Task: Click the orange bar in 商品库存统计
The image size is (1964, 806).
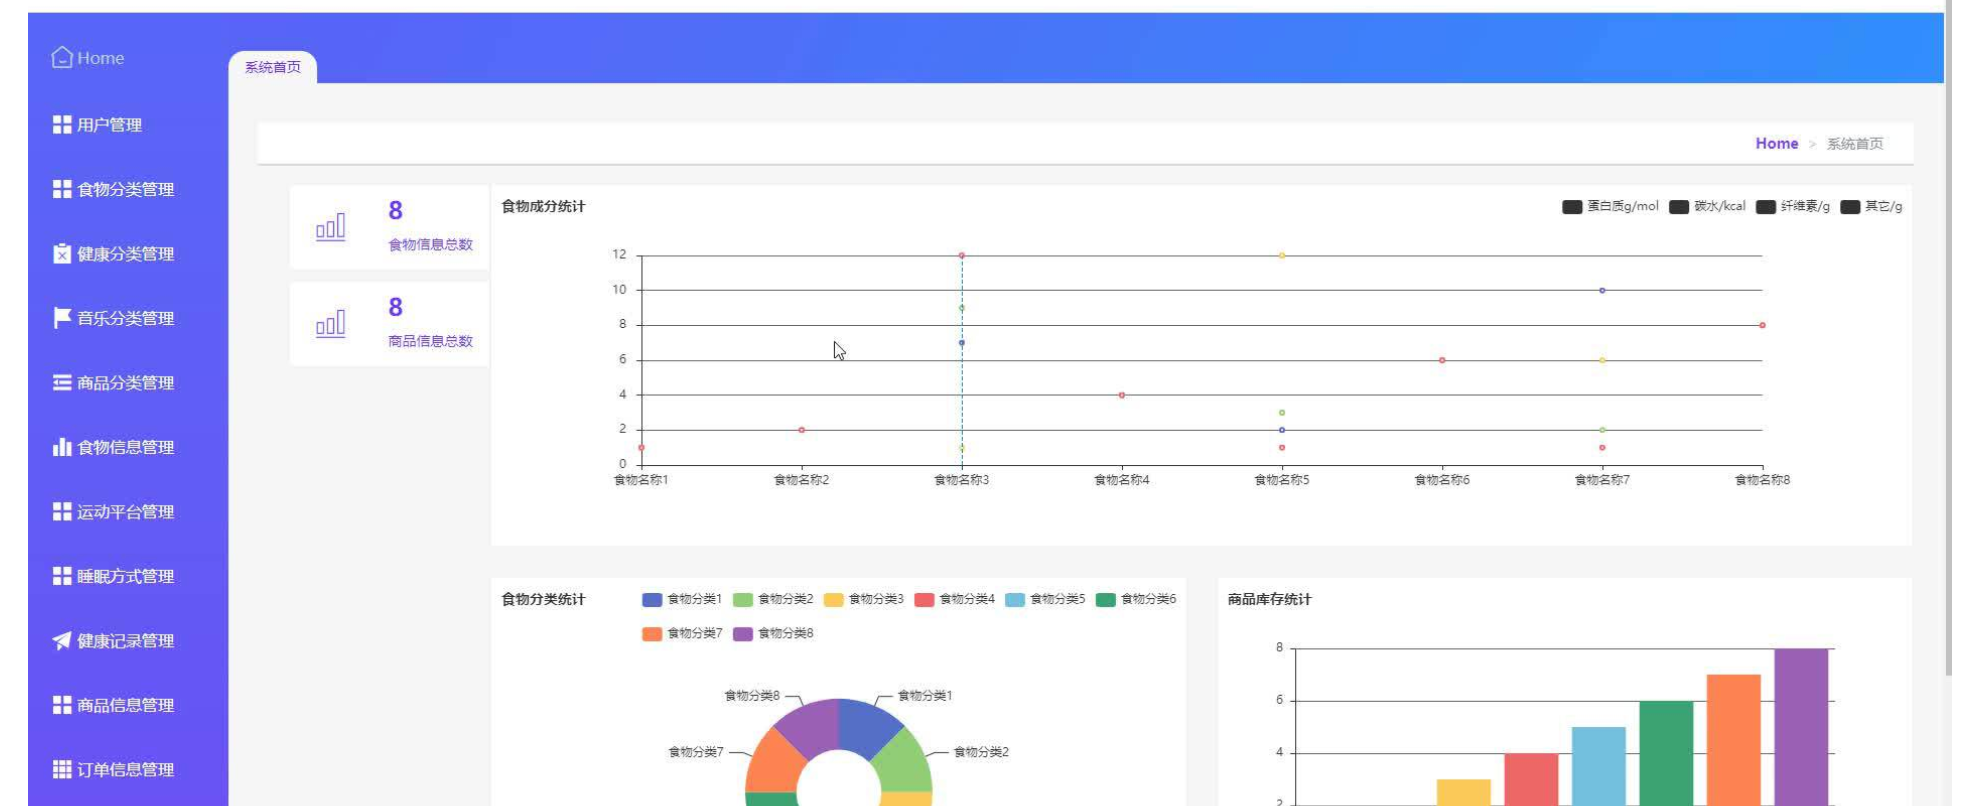Action: point(1734,740)
